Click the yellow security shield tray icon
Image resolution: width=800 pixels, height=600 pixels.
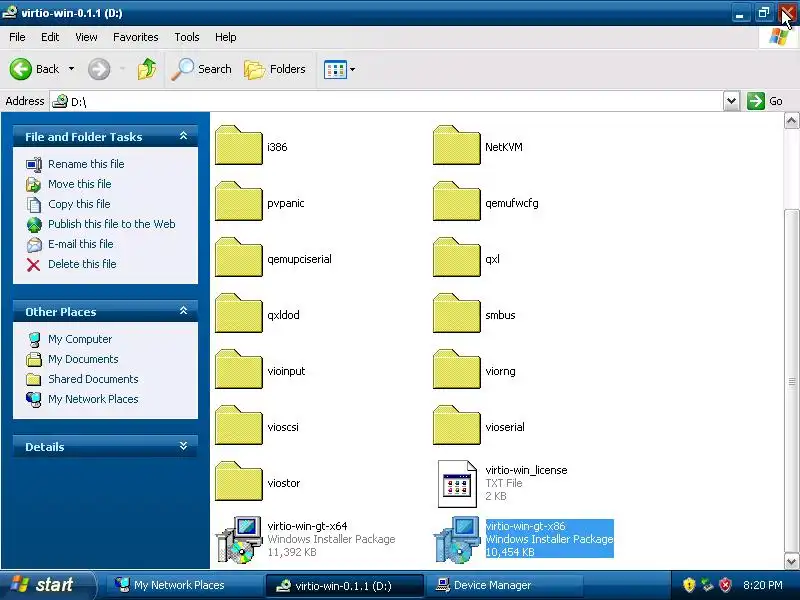(689, 585)
